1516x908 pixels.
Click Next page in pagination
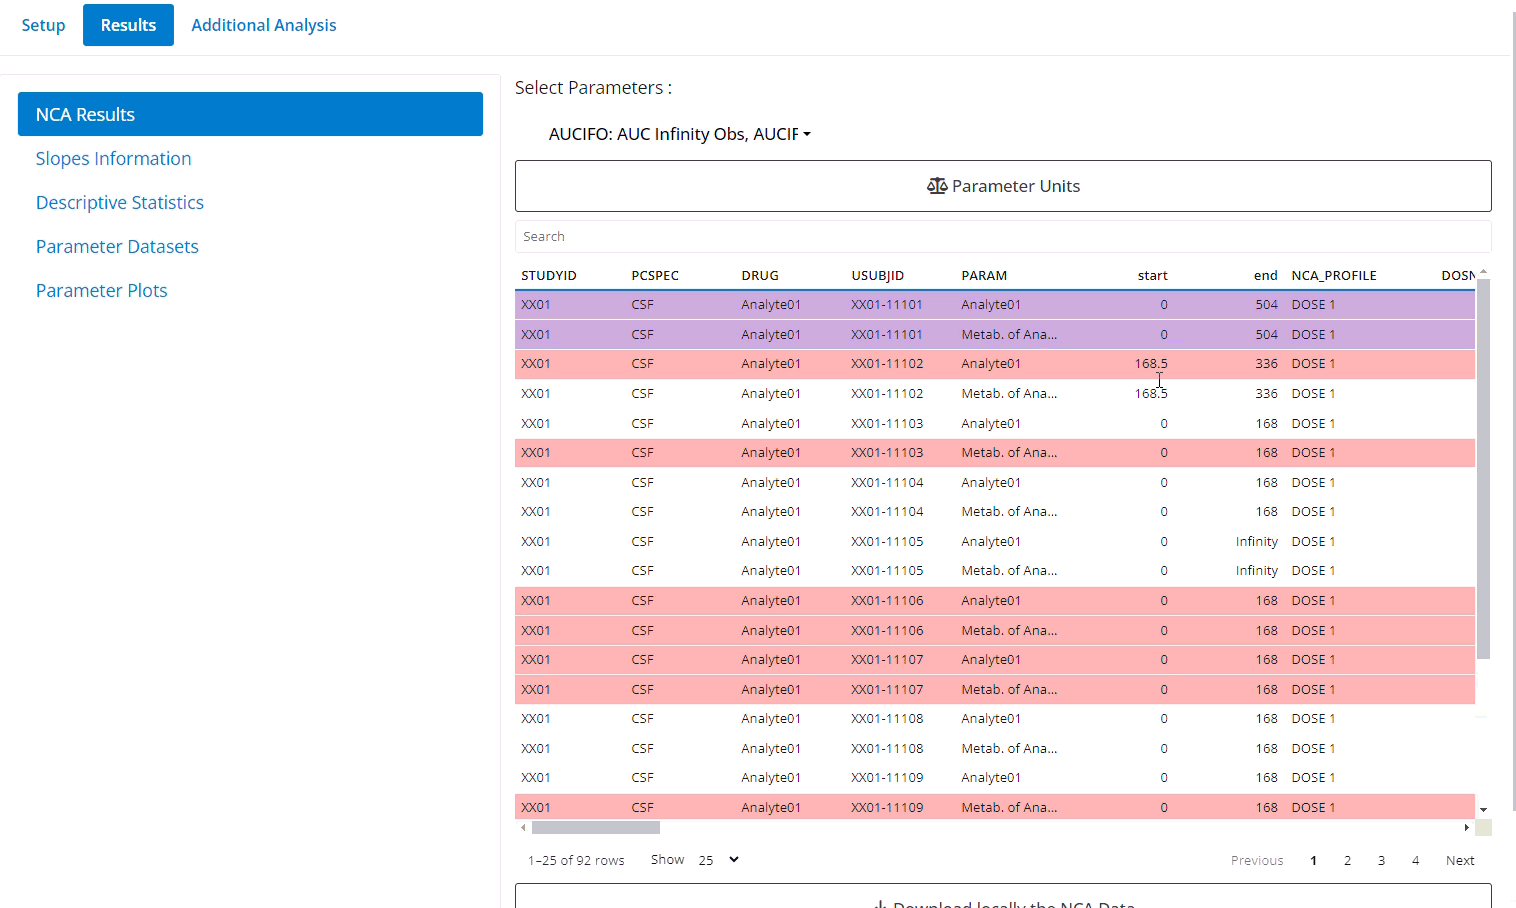click(x=1459, y=861)
